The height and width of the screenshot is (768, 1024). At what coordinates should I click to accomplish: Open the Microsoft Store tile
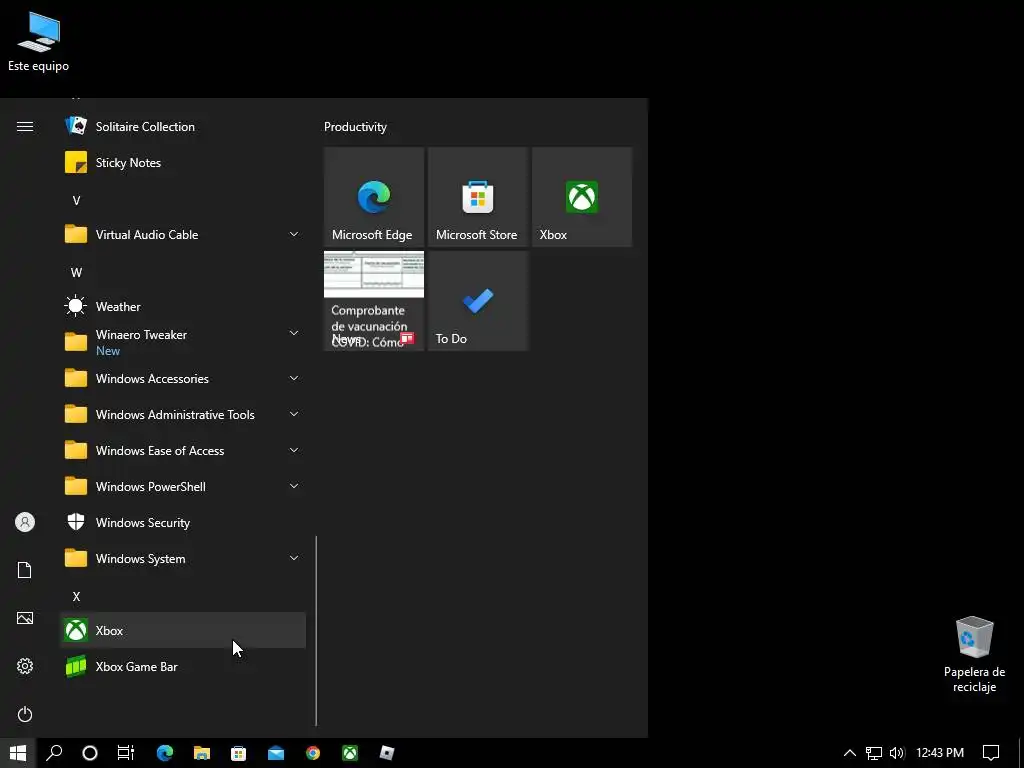click(477, 197)
